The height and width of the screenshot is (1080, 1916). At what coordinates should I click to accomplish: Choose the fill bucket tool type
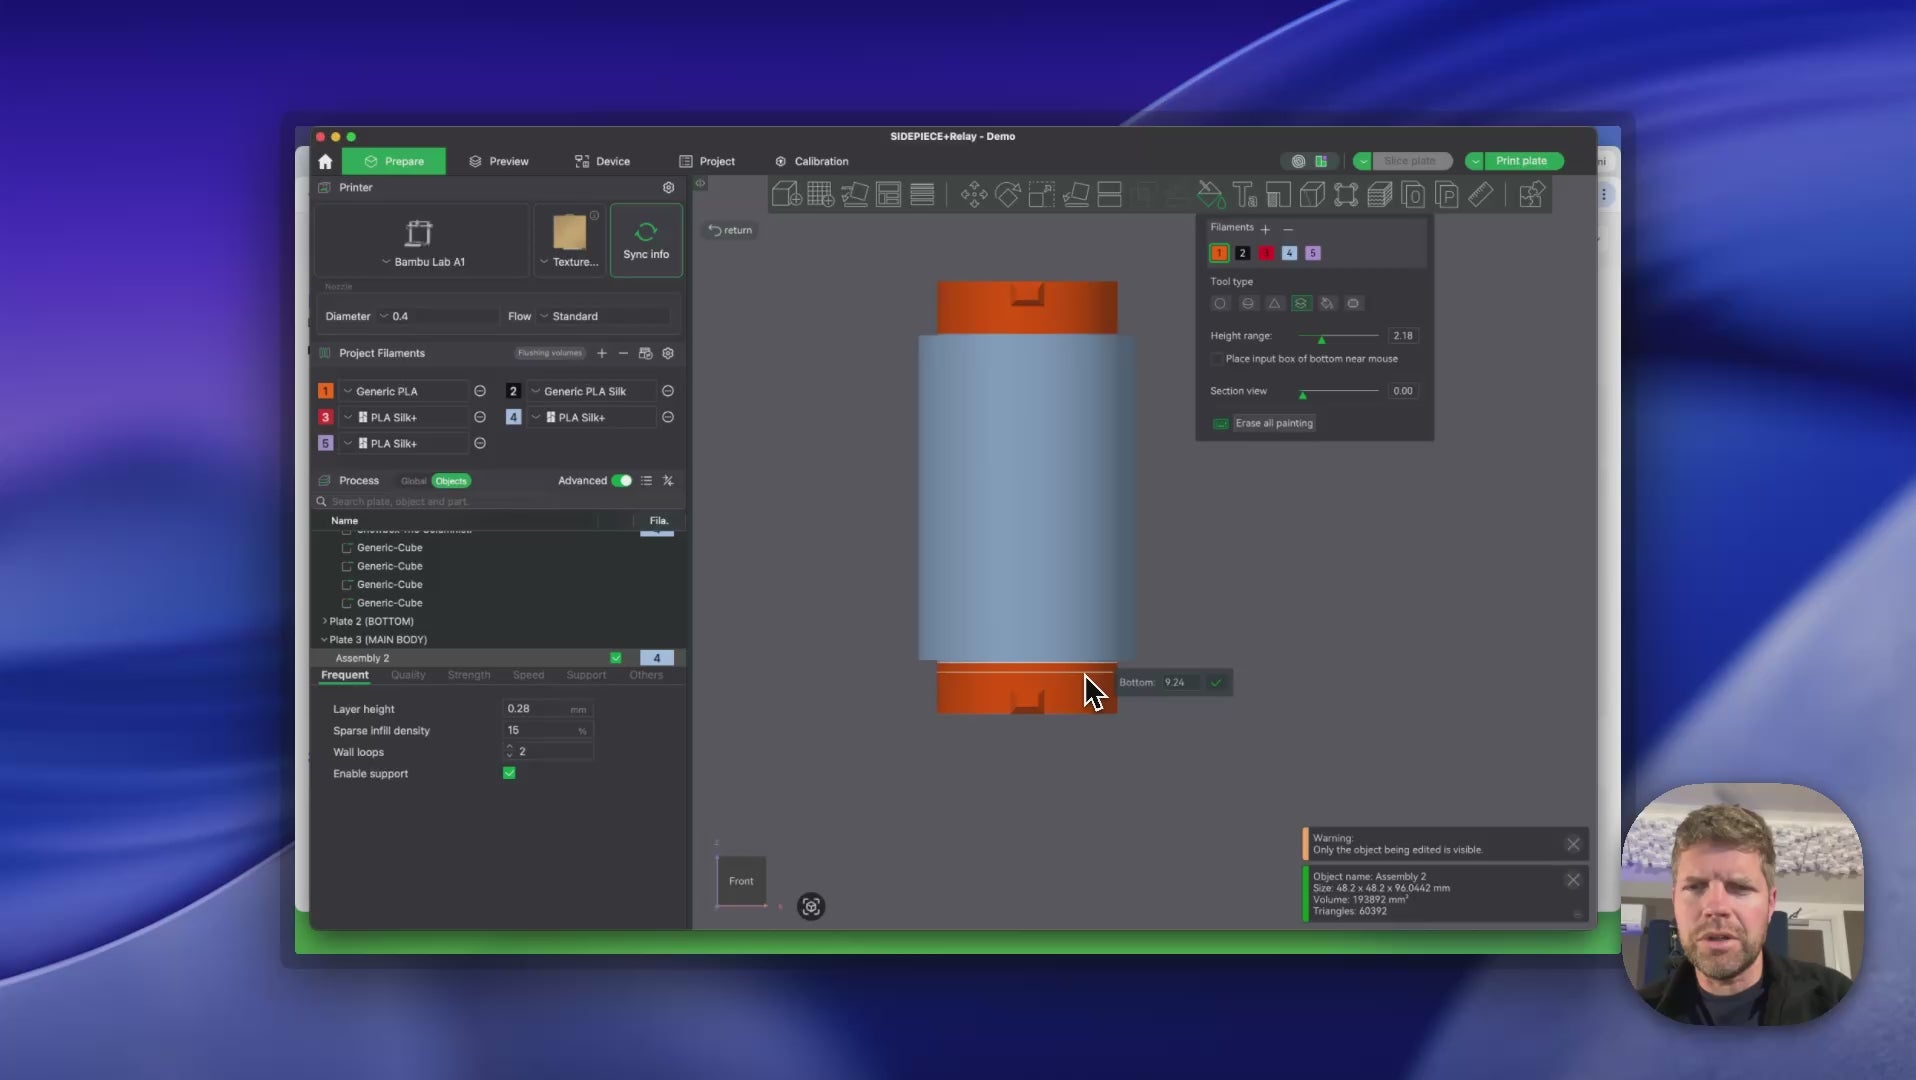pyautogui.click(x=1327, y=304)
